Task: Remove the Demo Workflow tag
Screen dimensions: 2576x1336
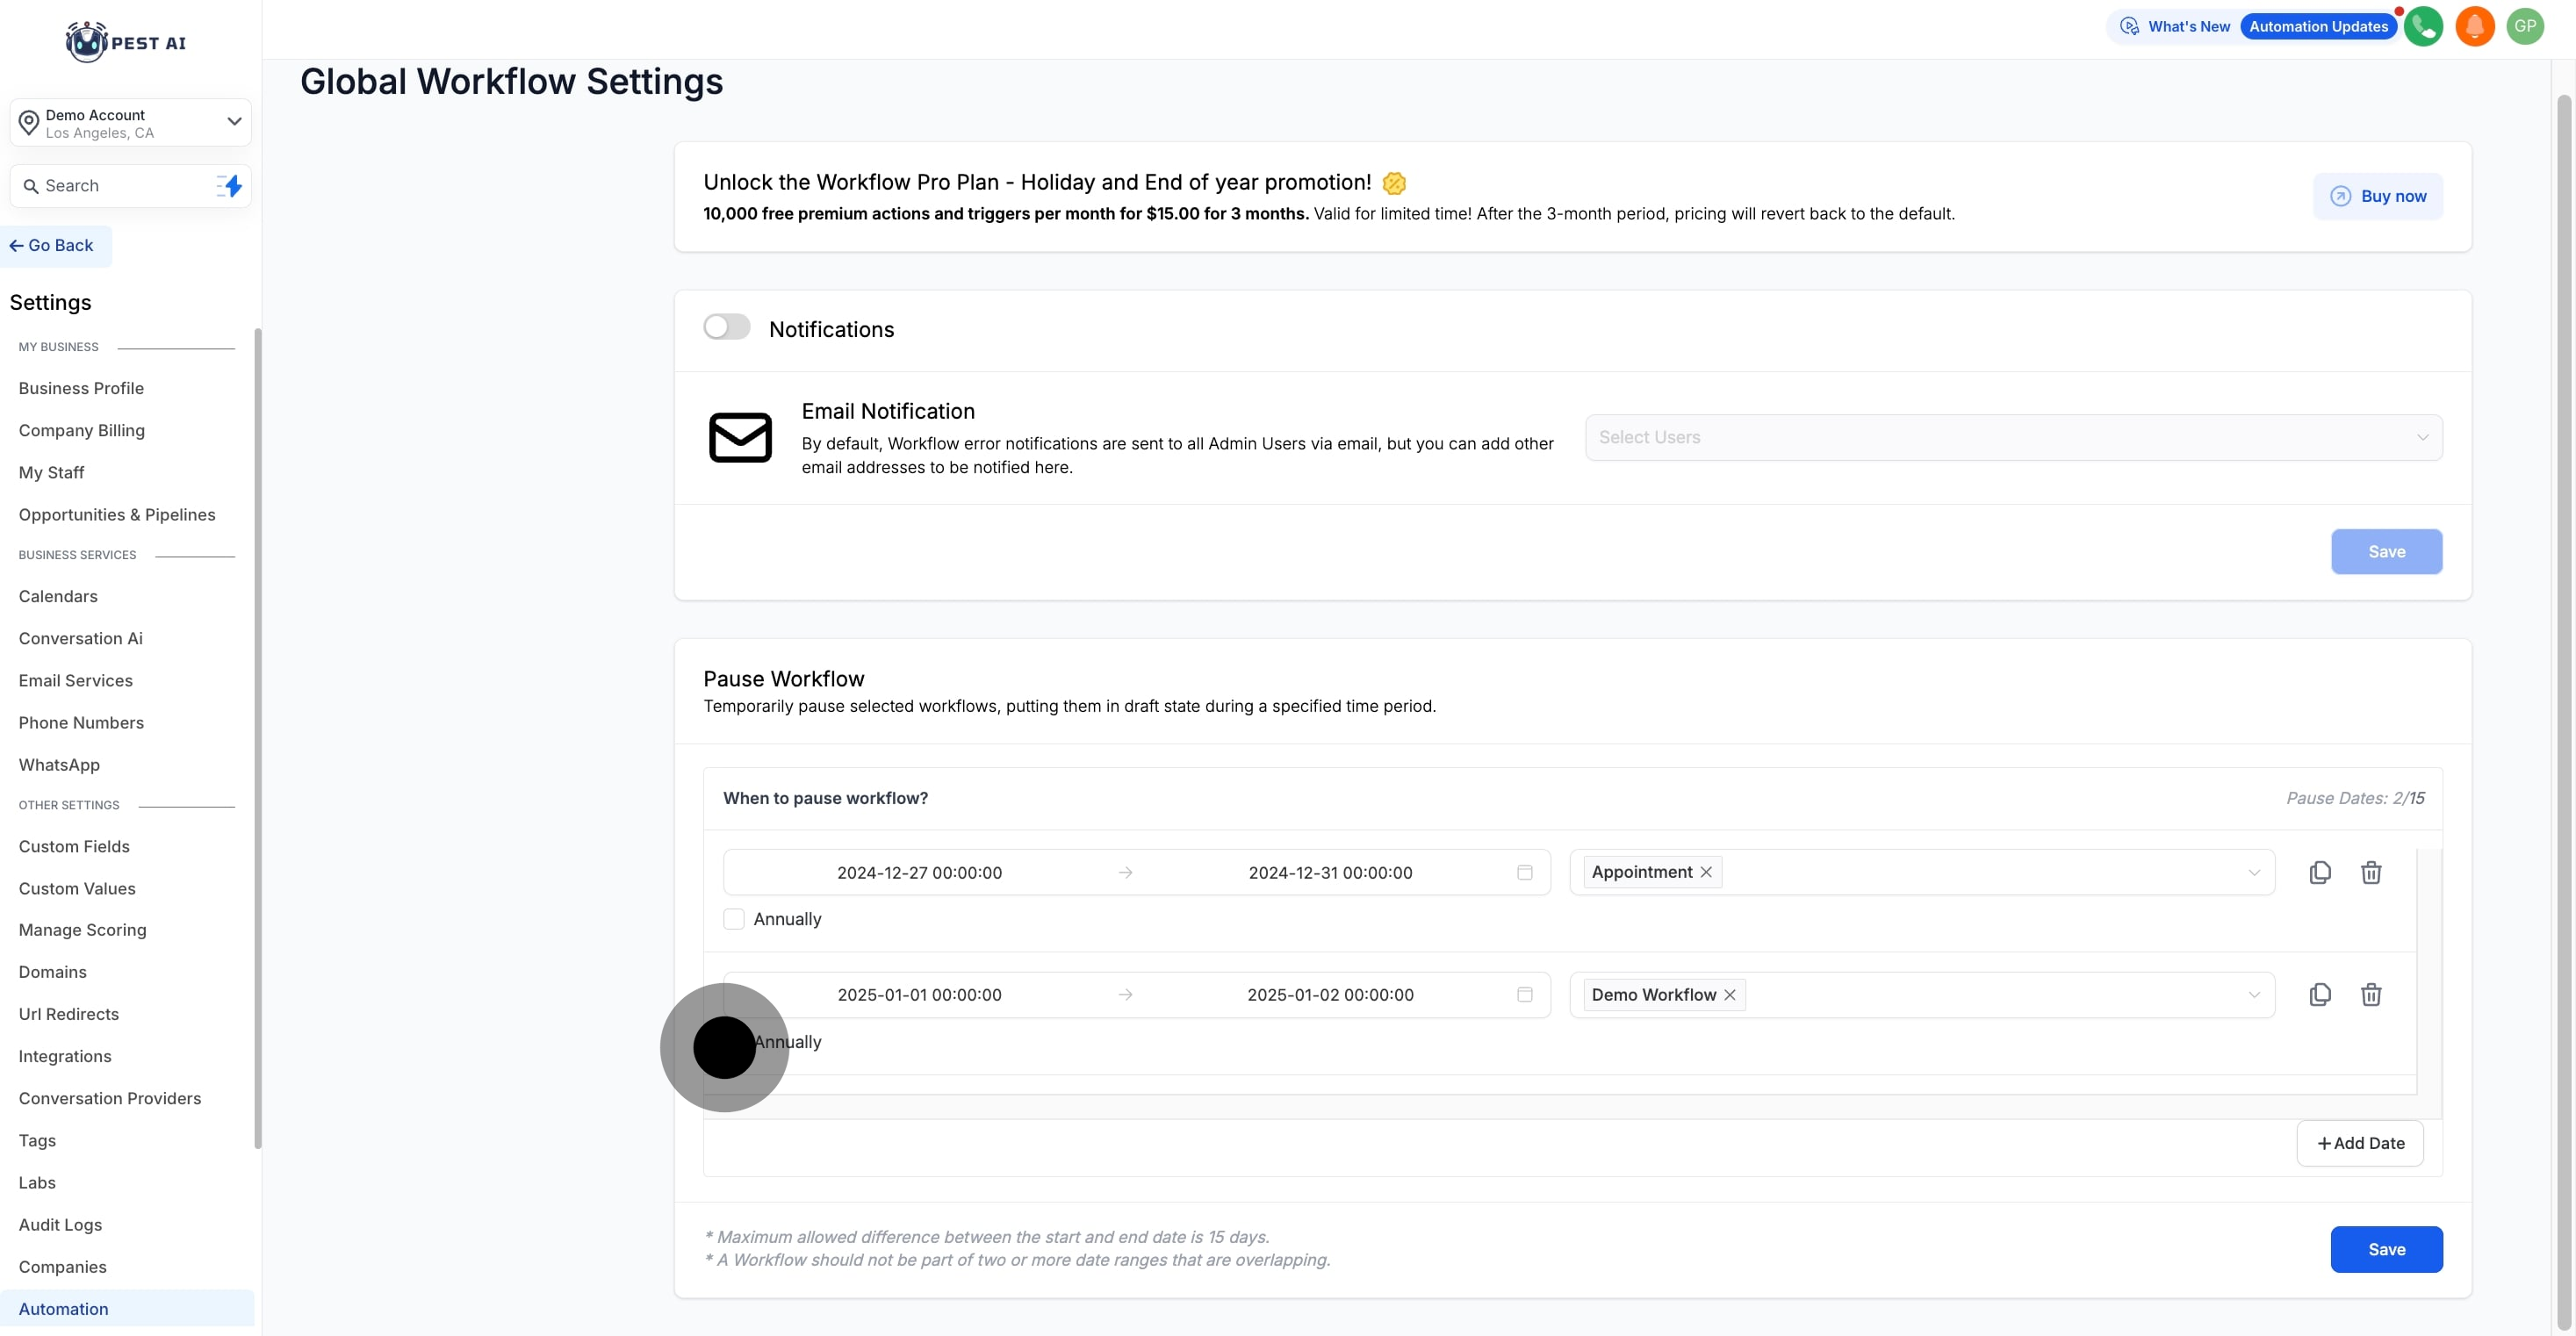Action: (x=1729, y=995)
